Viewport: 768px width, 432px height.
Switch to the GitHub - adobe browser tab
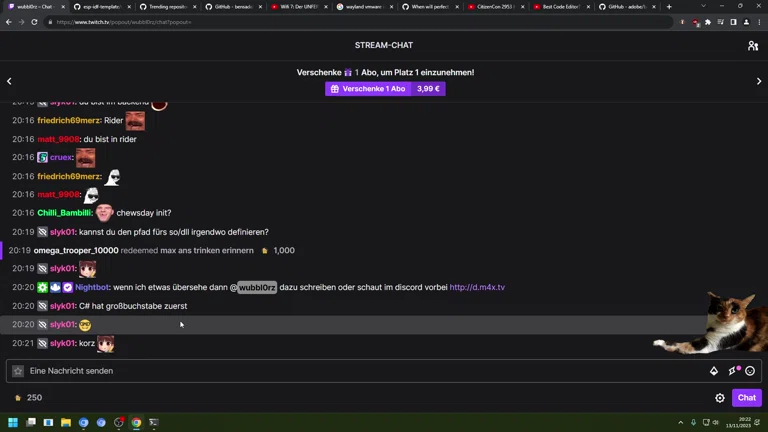coord(626,7)
